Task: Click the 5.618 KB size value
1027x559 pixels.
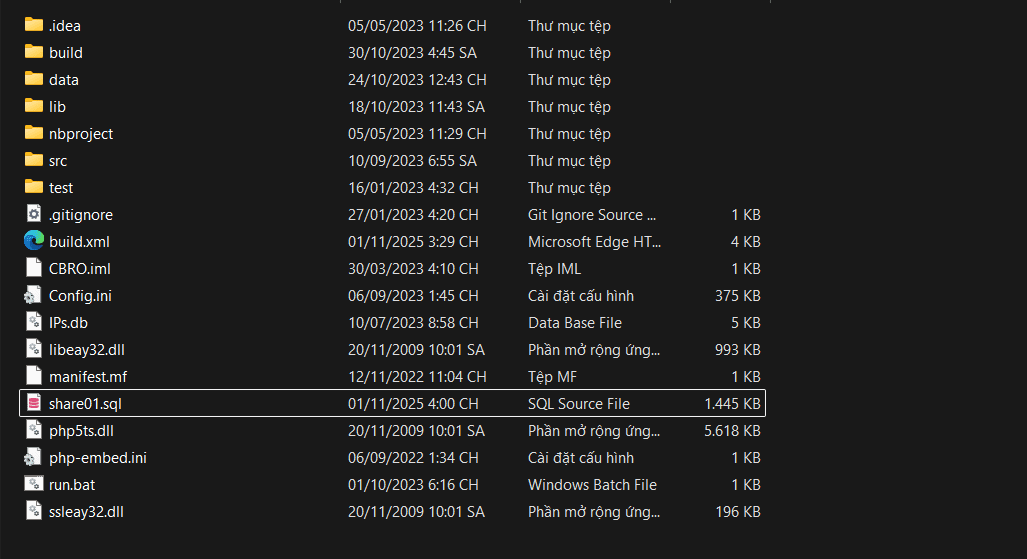Action: (x=732, y=431)
